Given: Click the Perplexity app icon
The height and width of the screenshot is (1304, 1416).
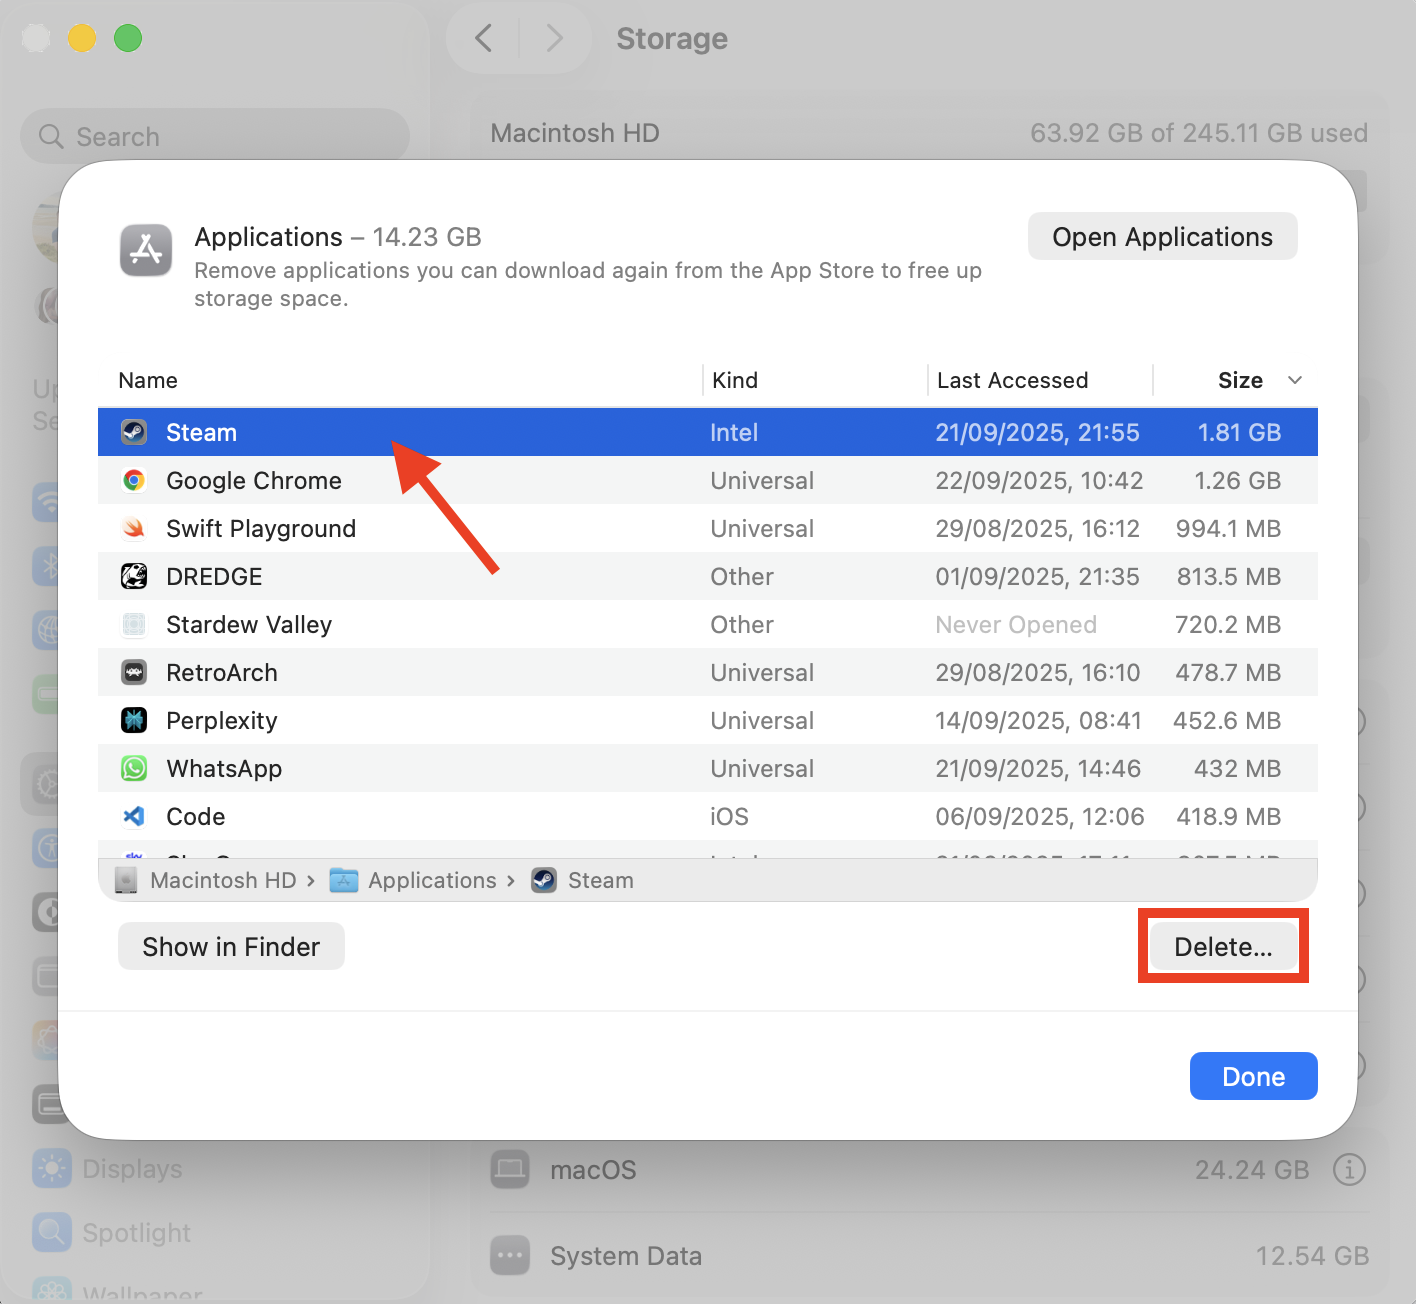Looking at the screenshot, I should coord(134,720).
